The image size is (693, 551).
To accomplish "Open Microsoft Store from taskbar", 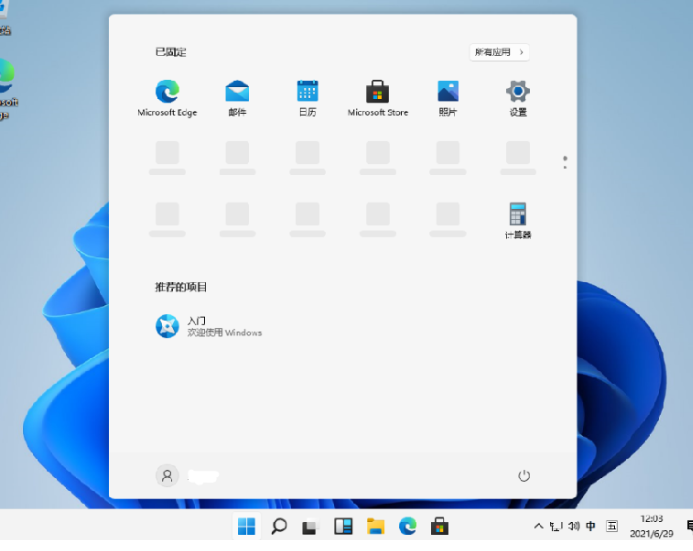I will [440, 526].
